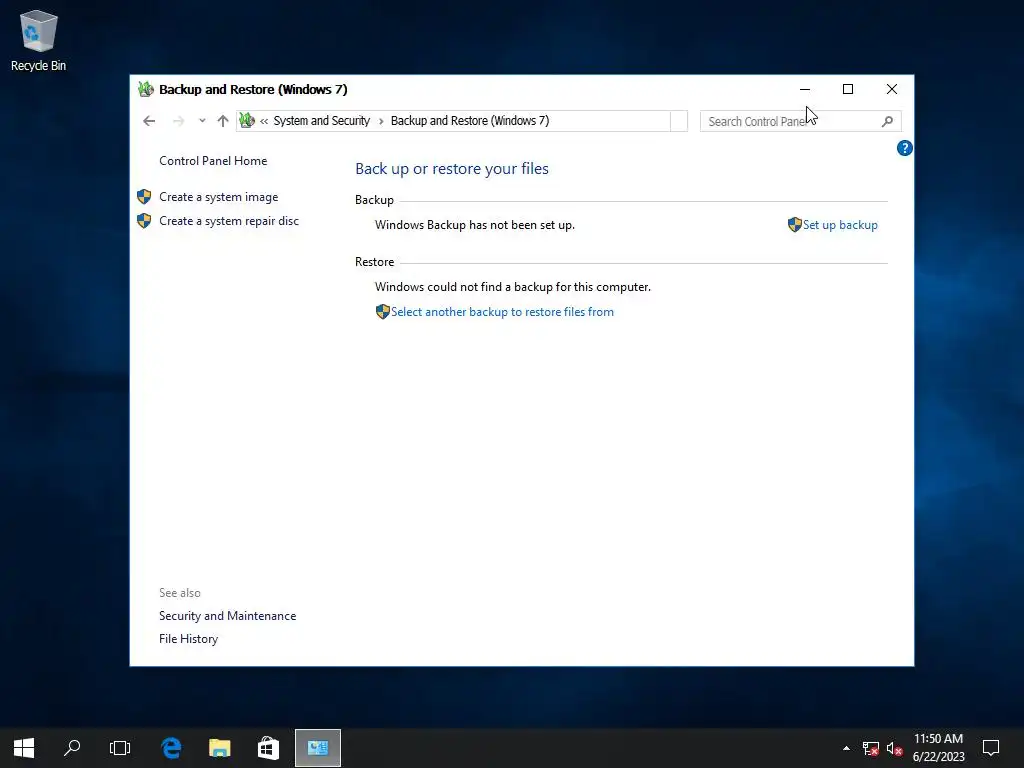Expand the hidden breadcrumb chevron in address bar
Viewport: 1024px width, 768px height.
click(264, 121)
